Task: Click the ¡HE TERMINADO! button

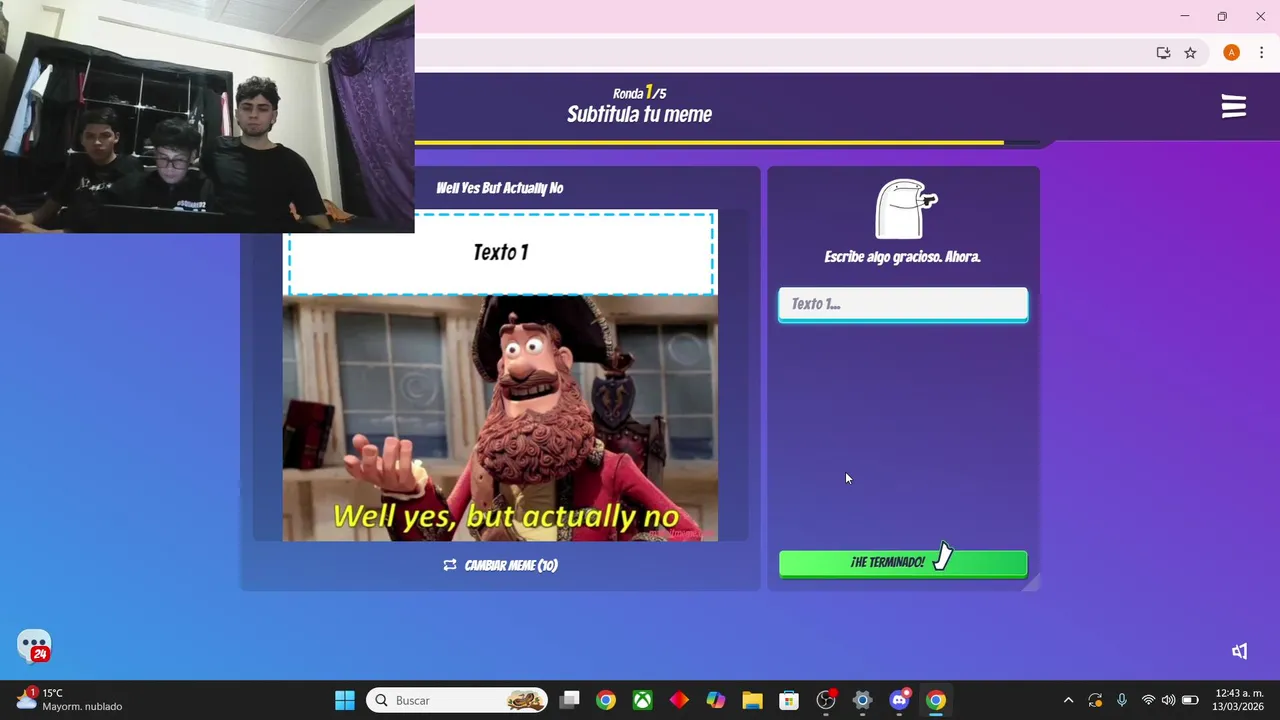Action: point(903,563)
